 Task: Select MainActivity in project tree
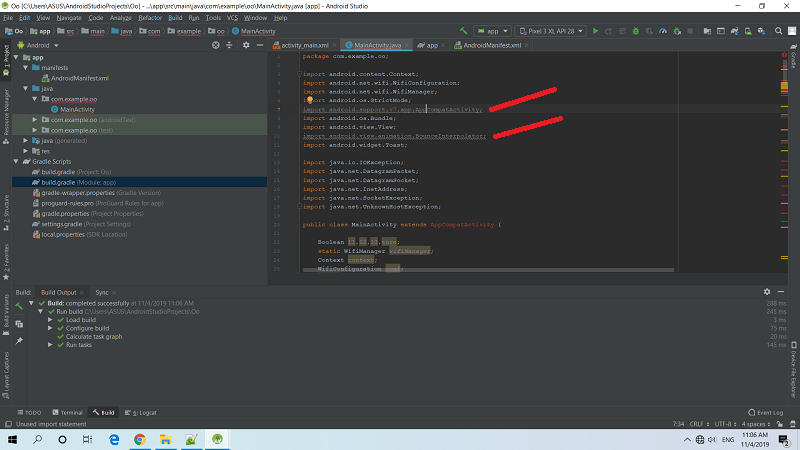click(77, 109)
